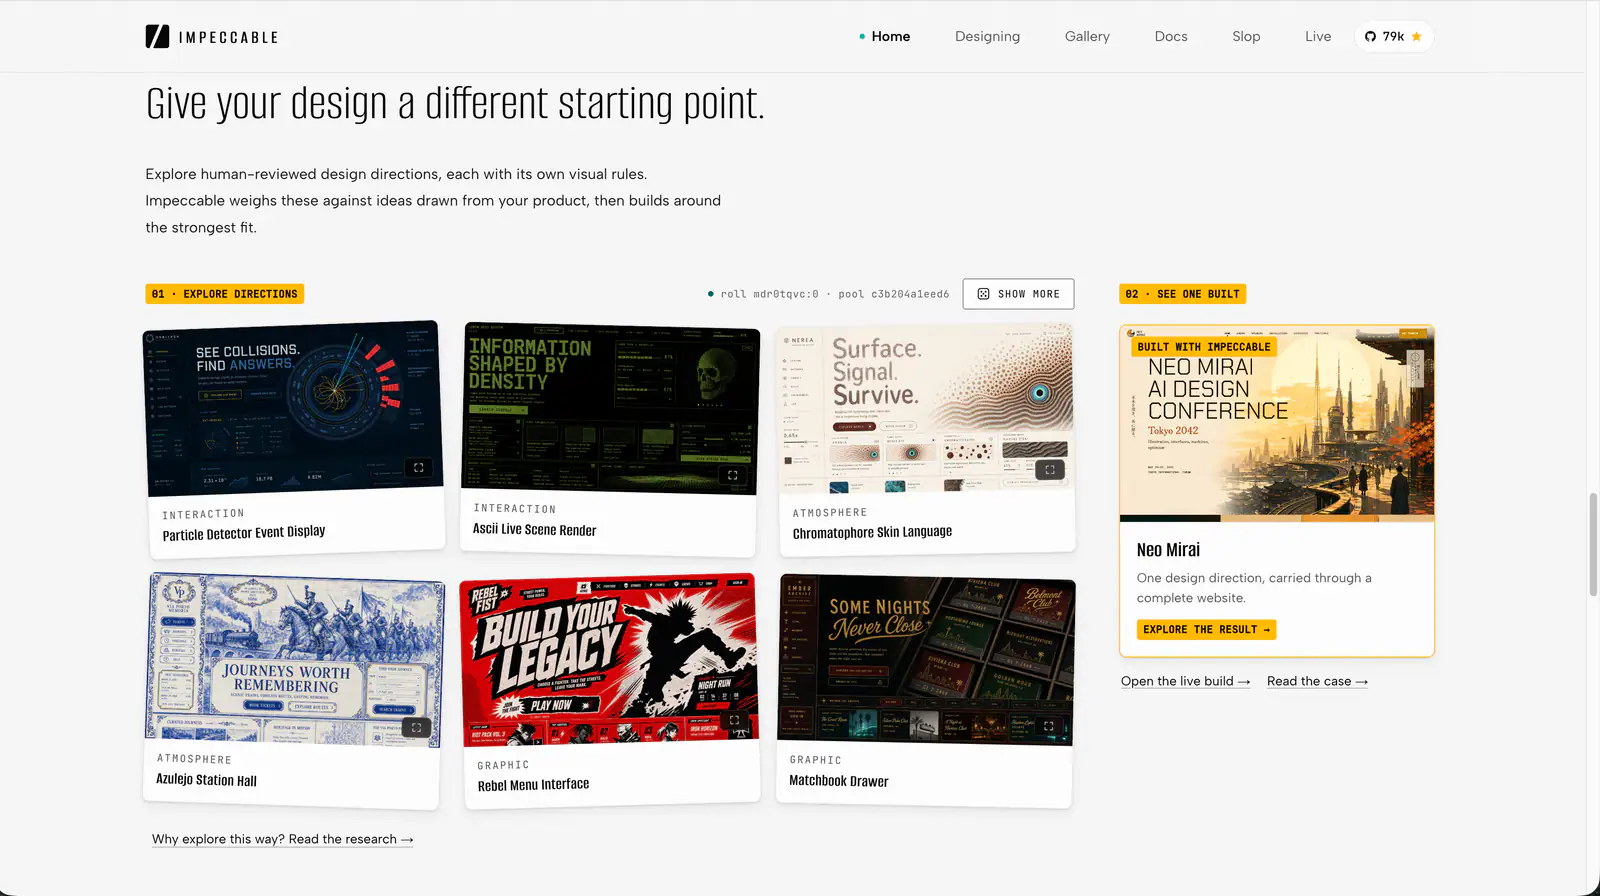Click the Neo Mirai card title
This screenshot has height=896, width=1600.
point(1168,550)
